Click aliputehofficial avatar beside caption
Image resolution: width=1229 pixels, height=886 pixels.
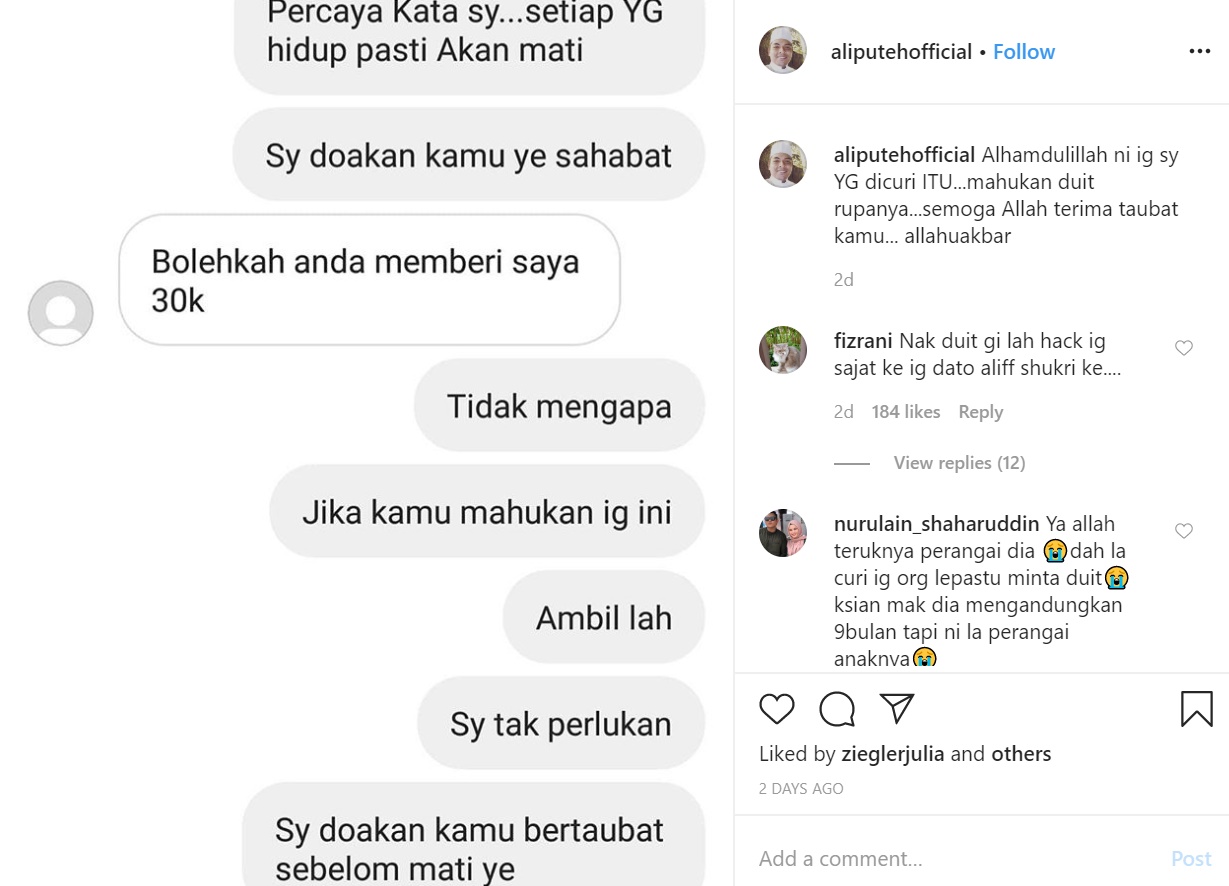pos(783,164)
